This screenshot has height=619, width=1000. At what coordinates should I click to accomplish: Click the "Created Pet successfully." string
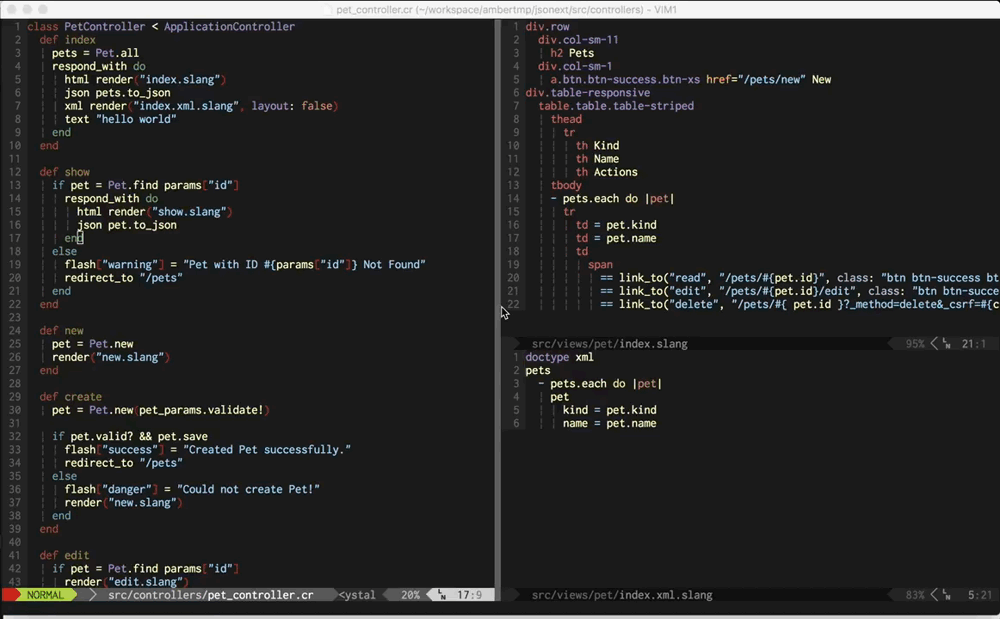click(267, 450)
